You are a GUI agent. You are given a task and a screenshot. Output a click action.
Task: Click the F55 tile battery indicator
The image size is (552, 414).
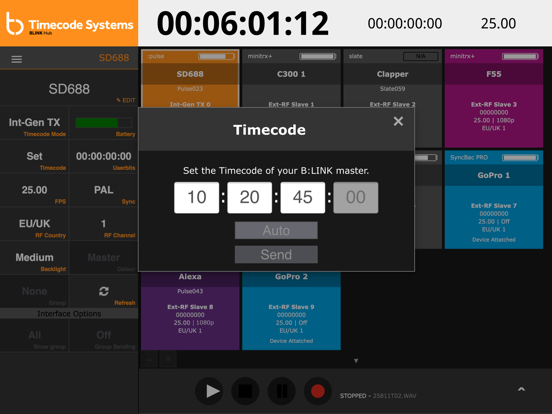tap(520, 56)
